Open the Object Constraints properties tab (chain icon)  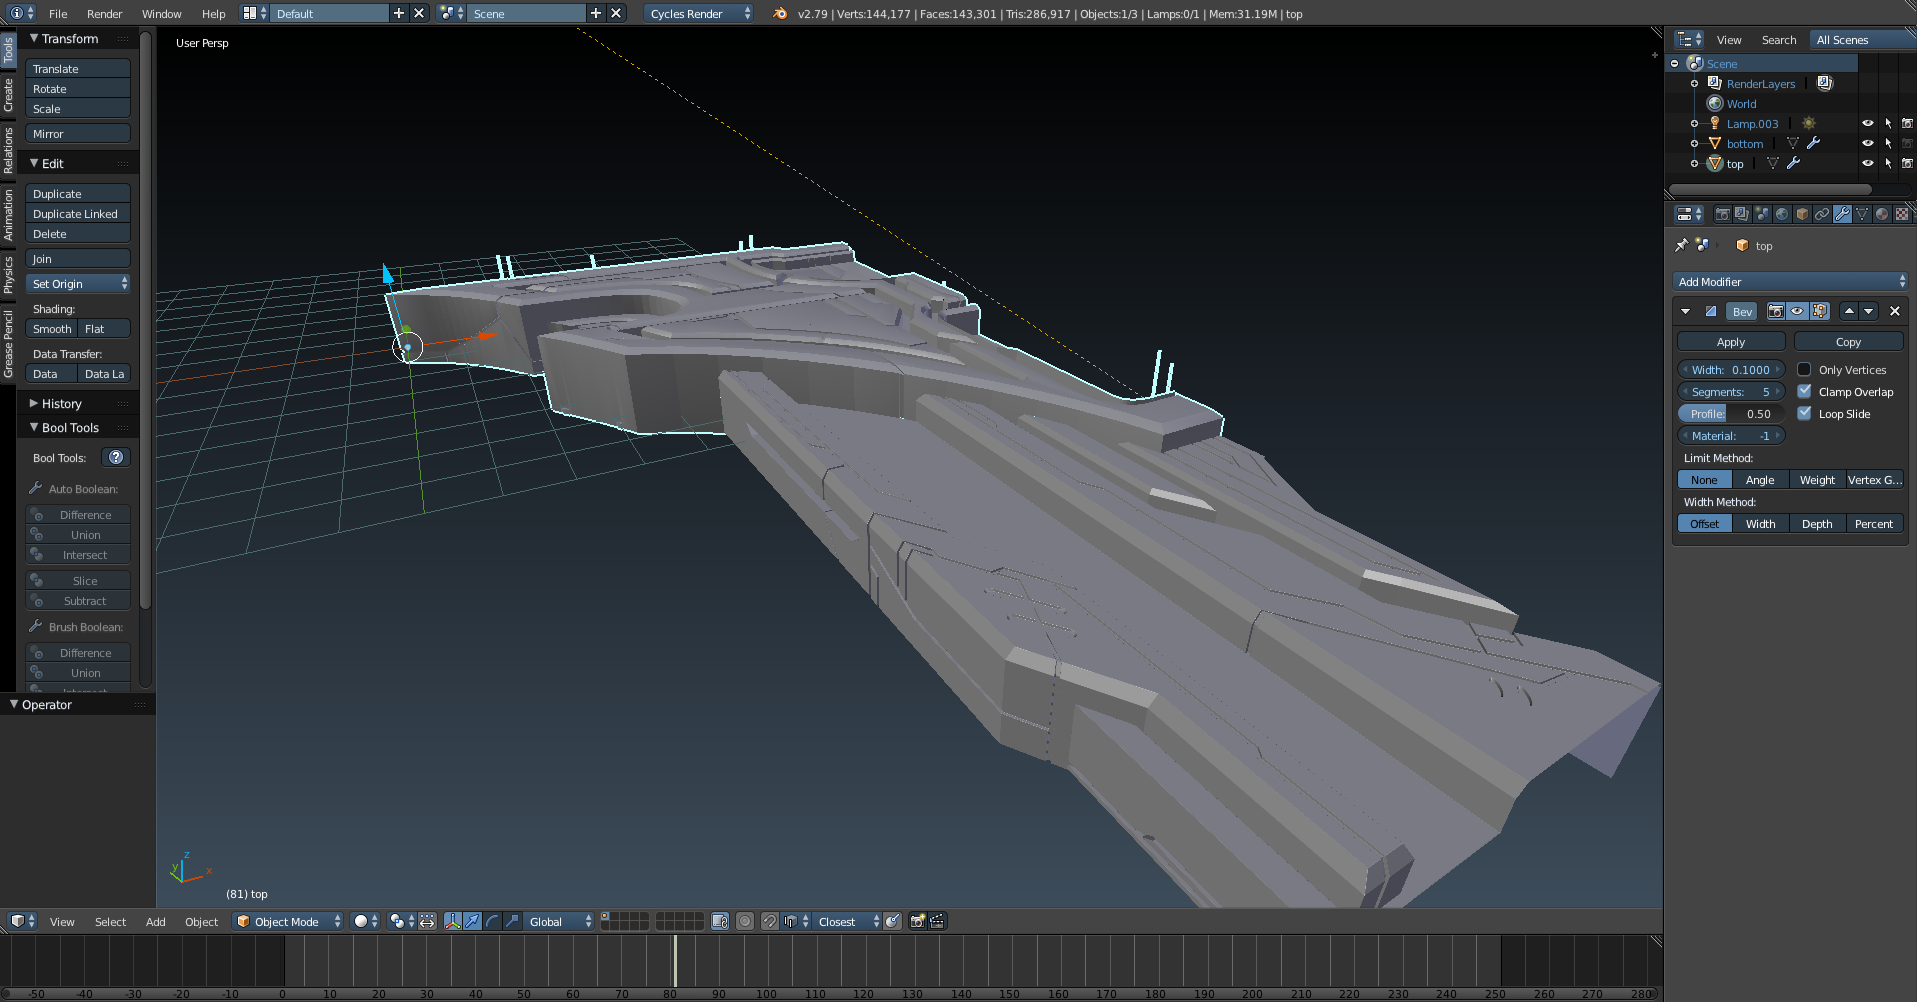(x=1822, y=214)
